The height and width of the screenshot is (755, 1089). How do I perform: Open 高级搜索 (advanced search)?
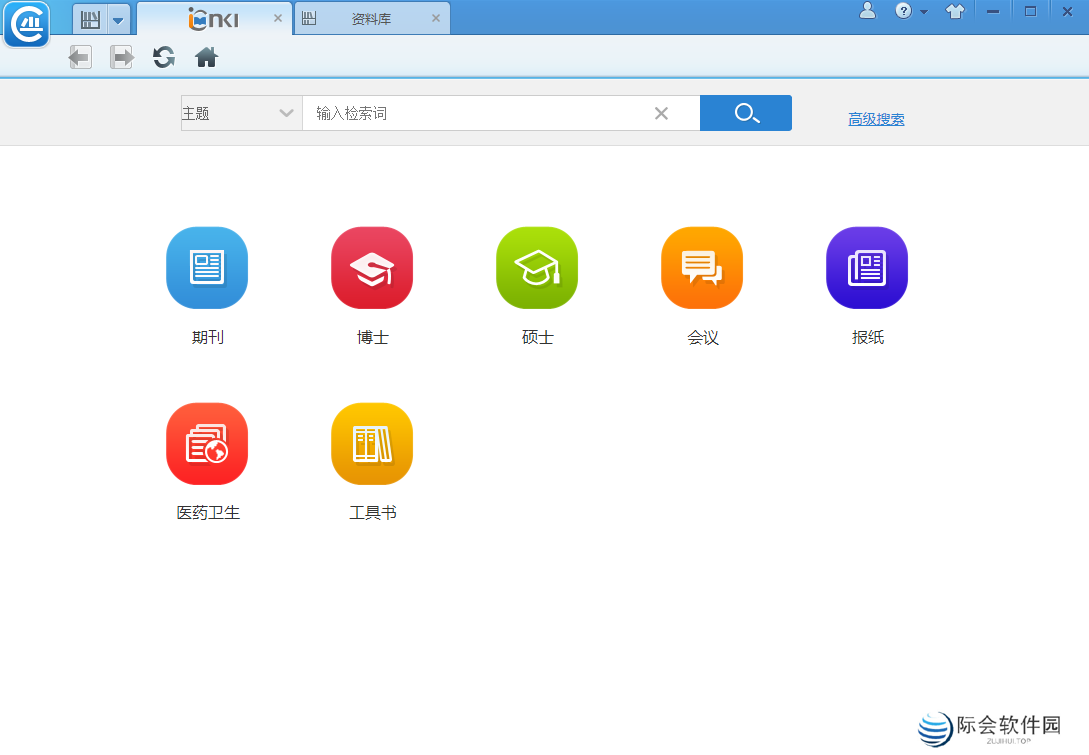876,118
